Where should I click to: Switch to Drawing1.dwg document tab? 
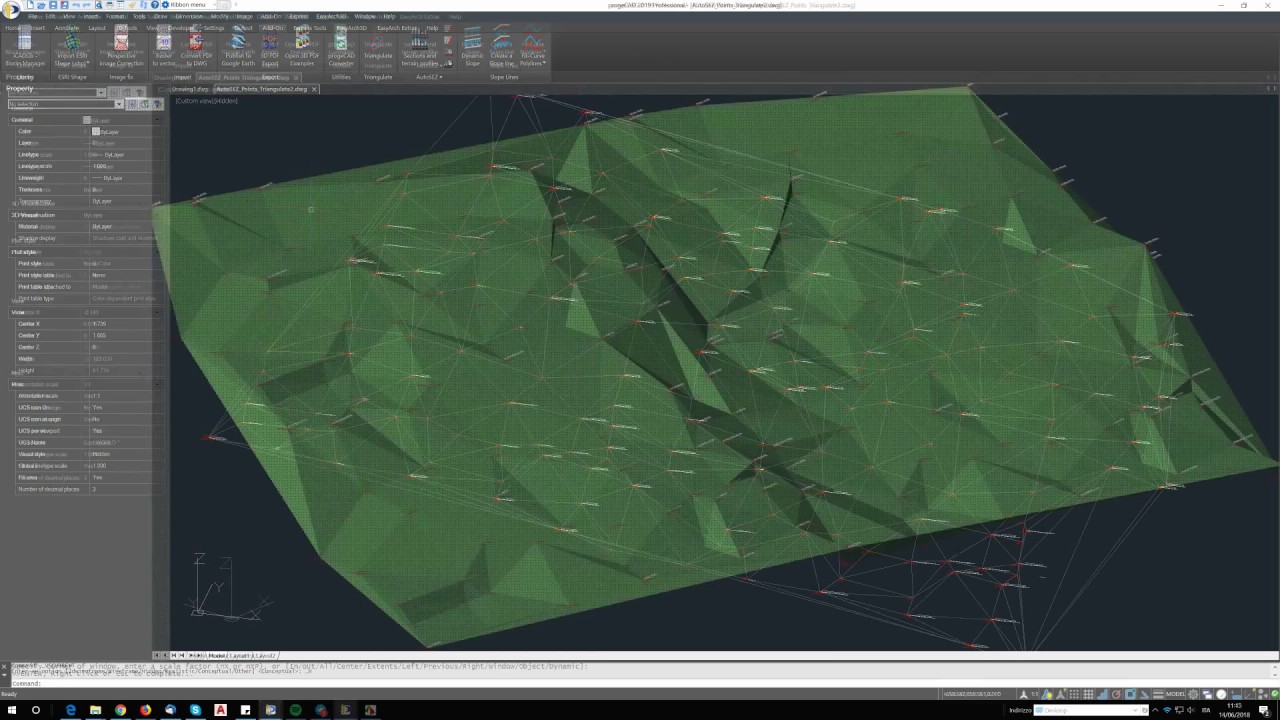click(x=190, y=89)
